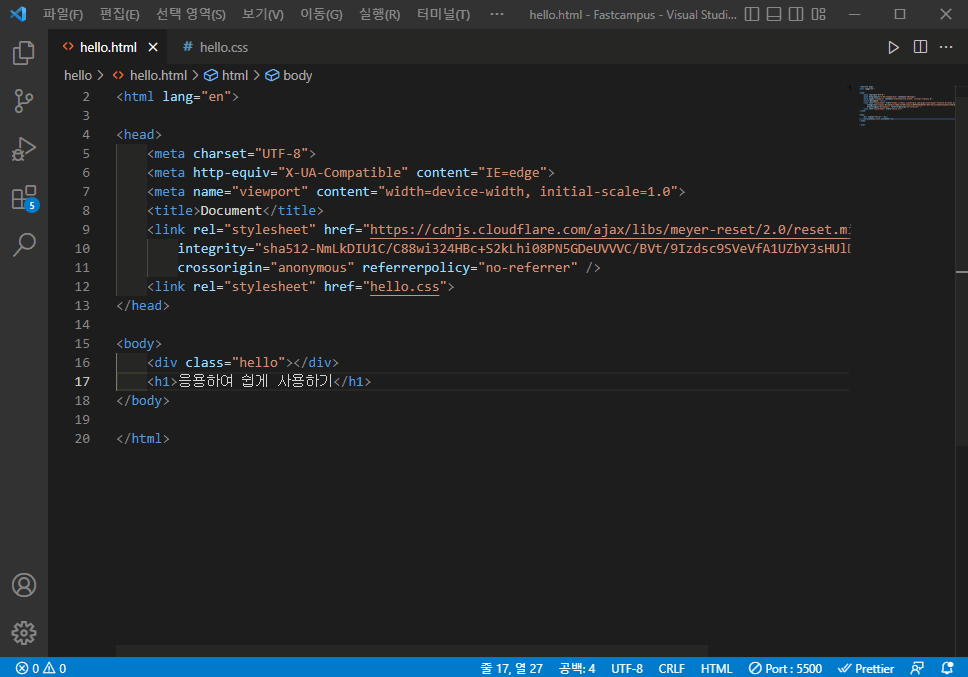Screen dimensions: 968x677
Task: Expand the body breadcrumb item
Action: (x=289, y=75)
